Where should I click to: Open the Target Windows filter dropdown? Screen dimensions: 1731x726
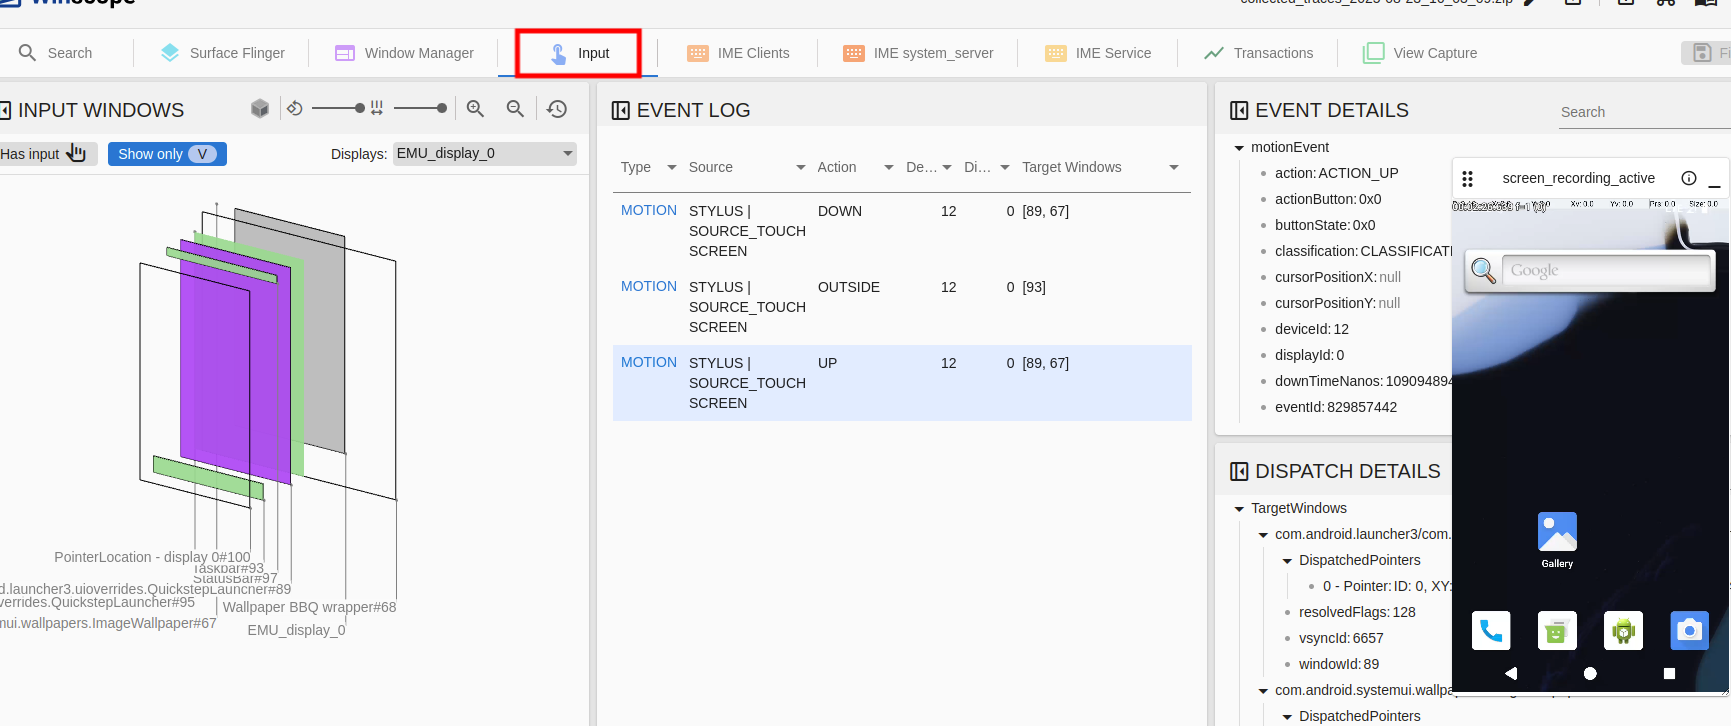(x=1174, y=167)
